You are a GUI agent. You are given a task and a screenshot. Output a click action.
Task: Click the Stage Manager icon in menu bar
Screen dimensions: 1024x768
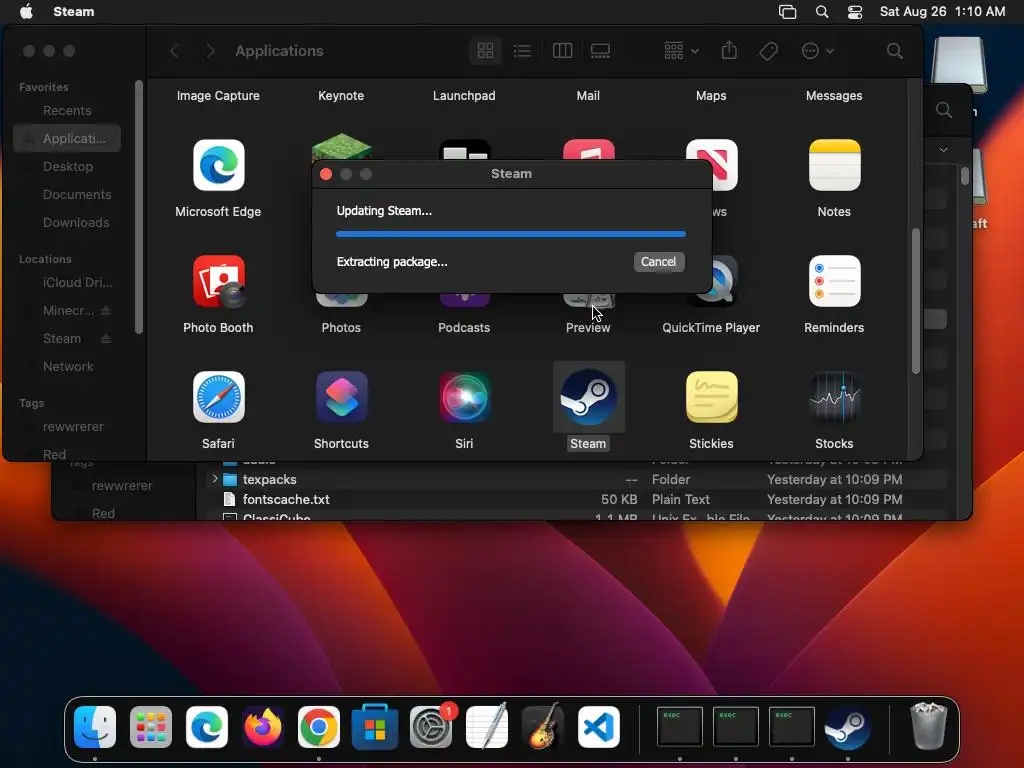[x=788, y=12]
